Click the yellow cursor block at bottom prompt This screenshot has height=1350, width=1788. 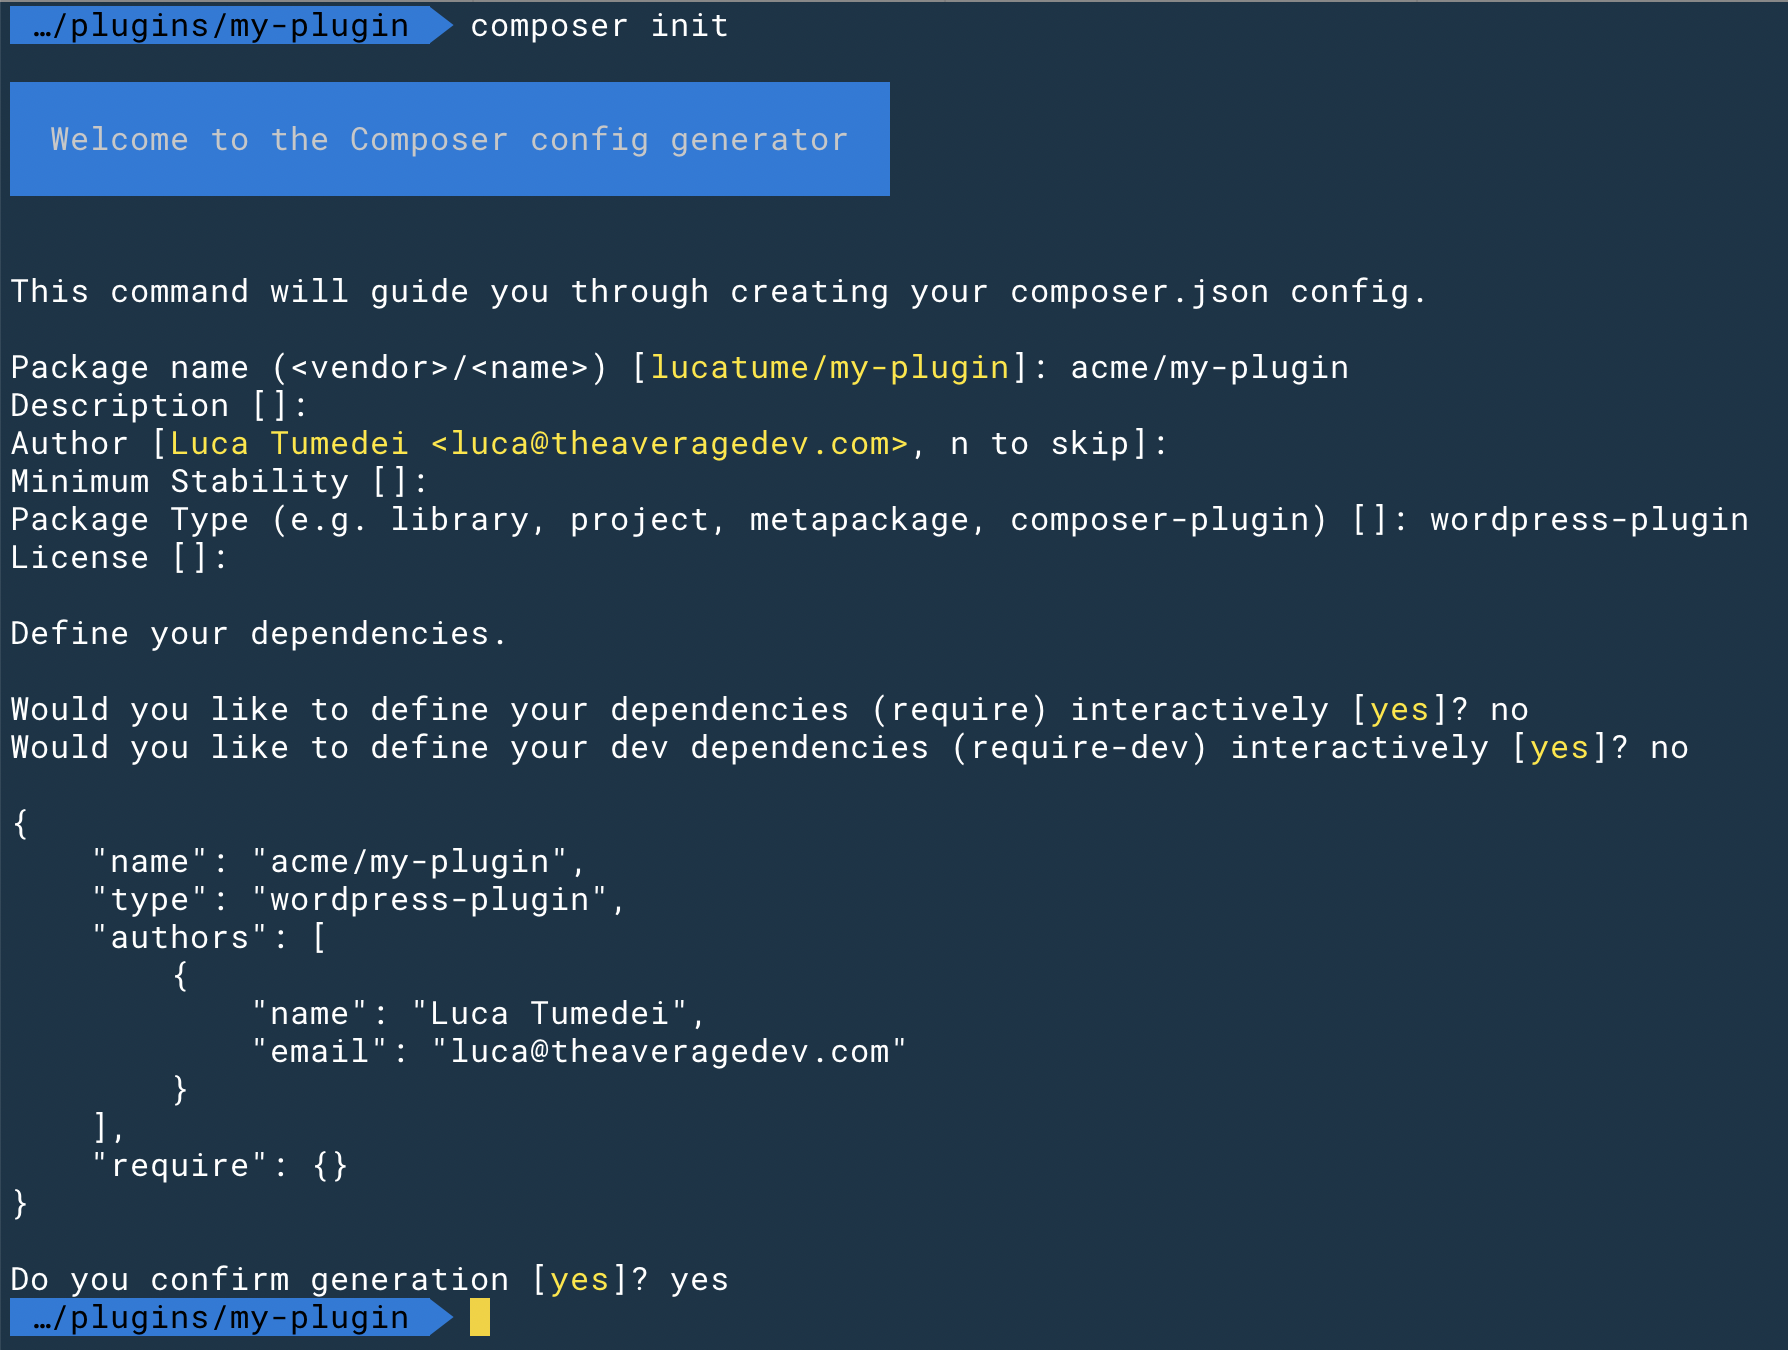(480, 1317)
